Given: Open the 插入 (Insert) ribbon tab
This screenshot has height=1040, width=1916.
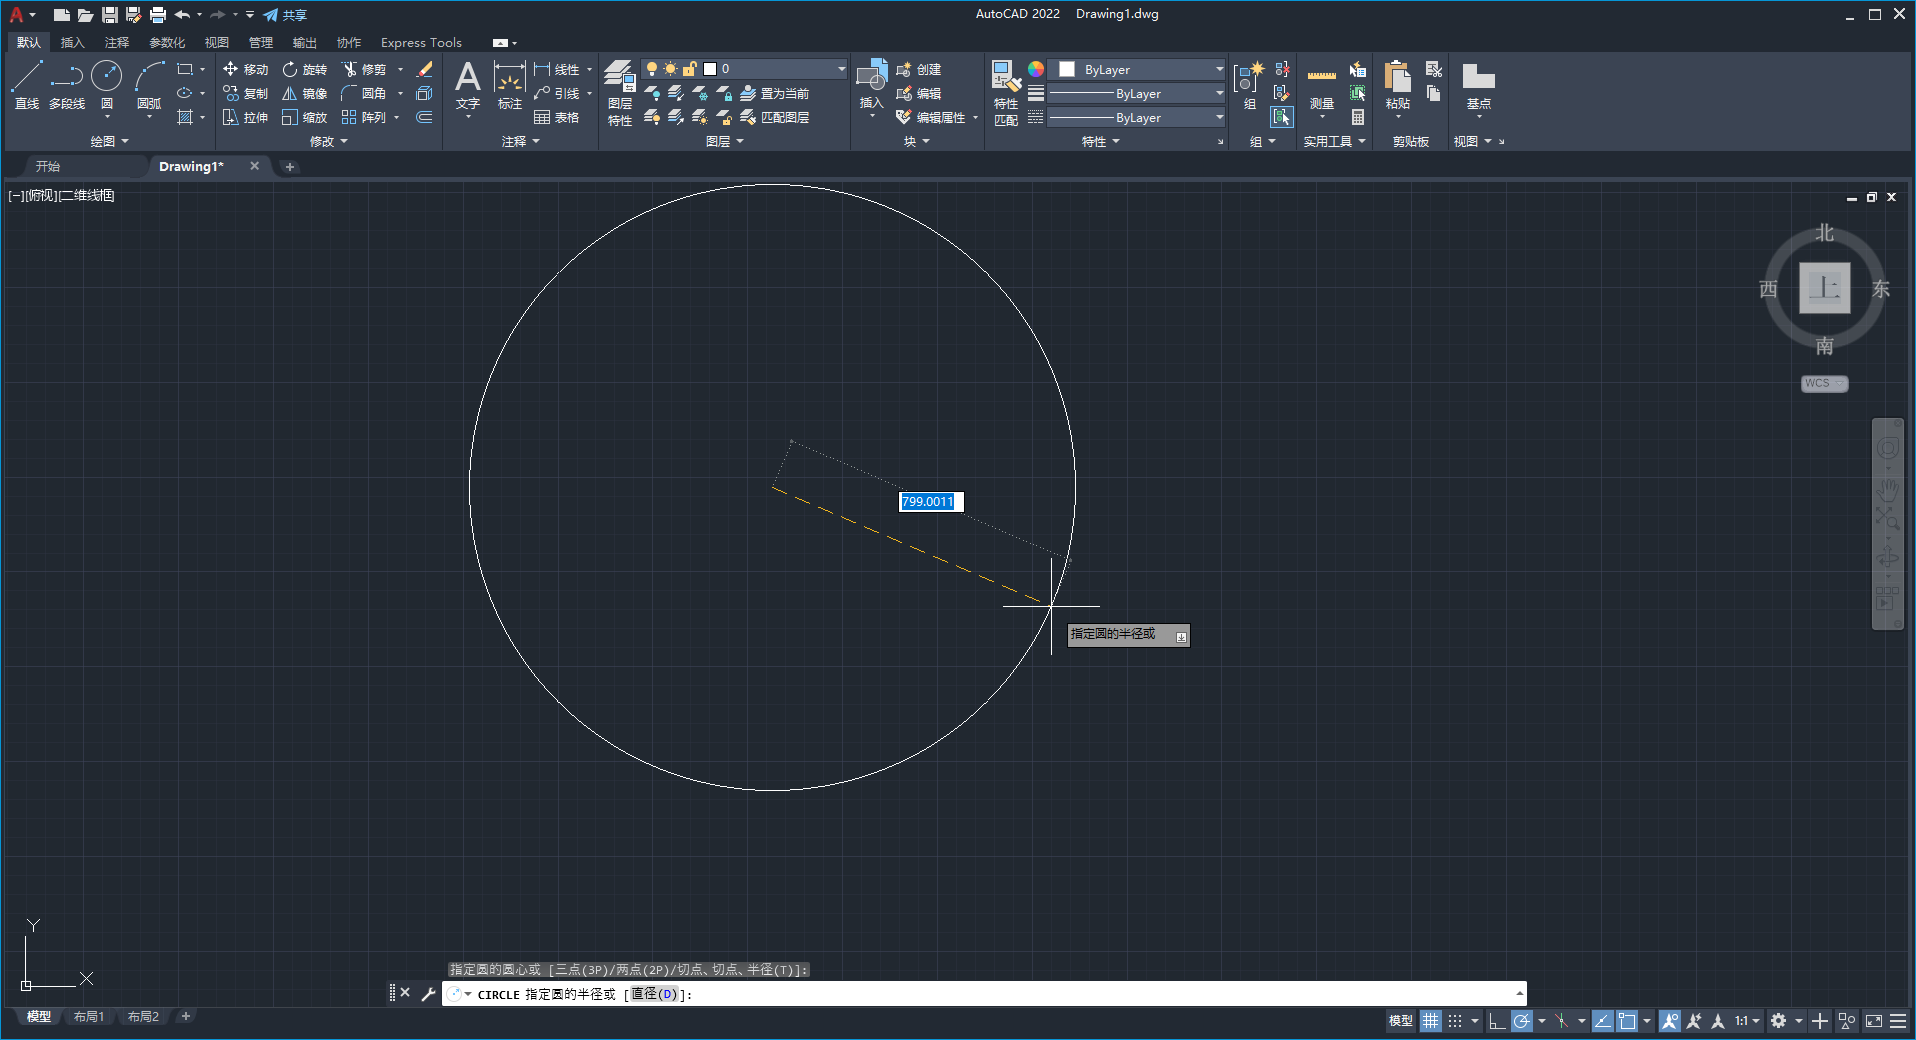Looking at the screenshot, I should pyautogui.click(x=72, y=43).
